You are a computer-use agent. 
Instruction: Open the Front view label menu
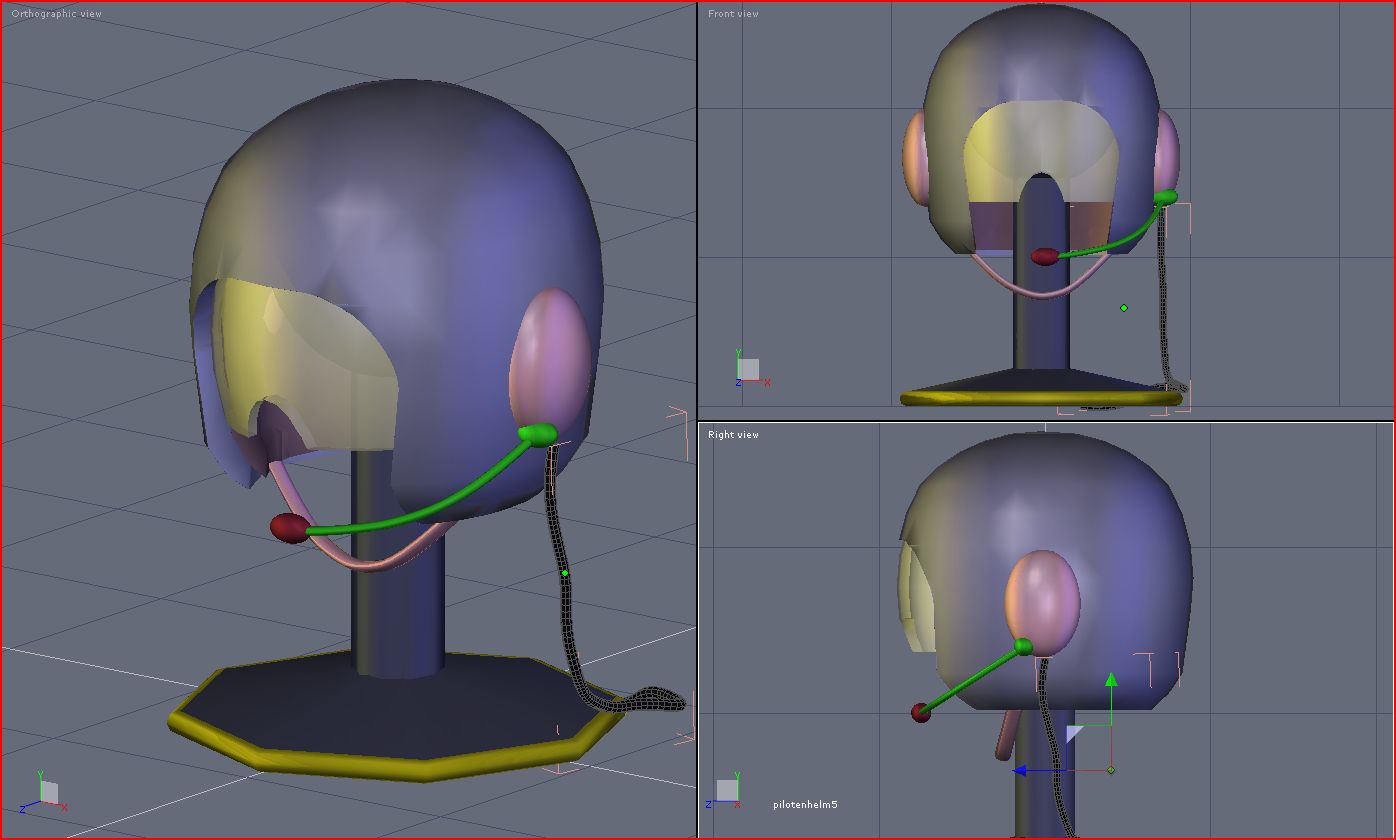pyautogui.click(x=733, y=14)
